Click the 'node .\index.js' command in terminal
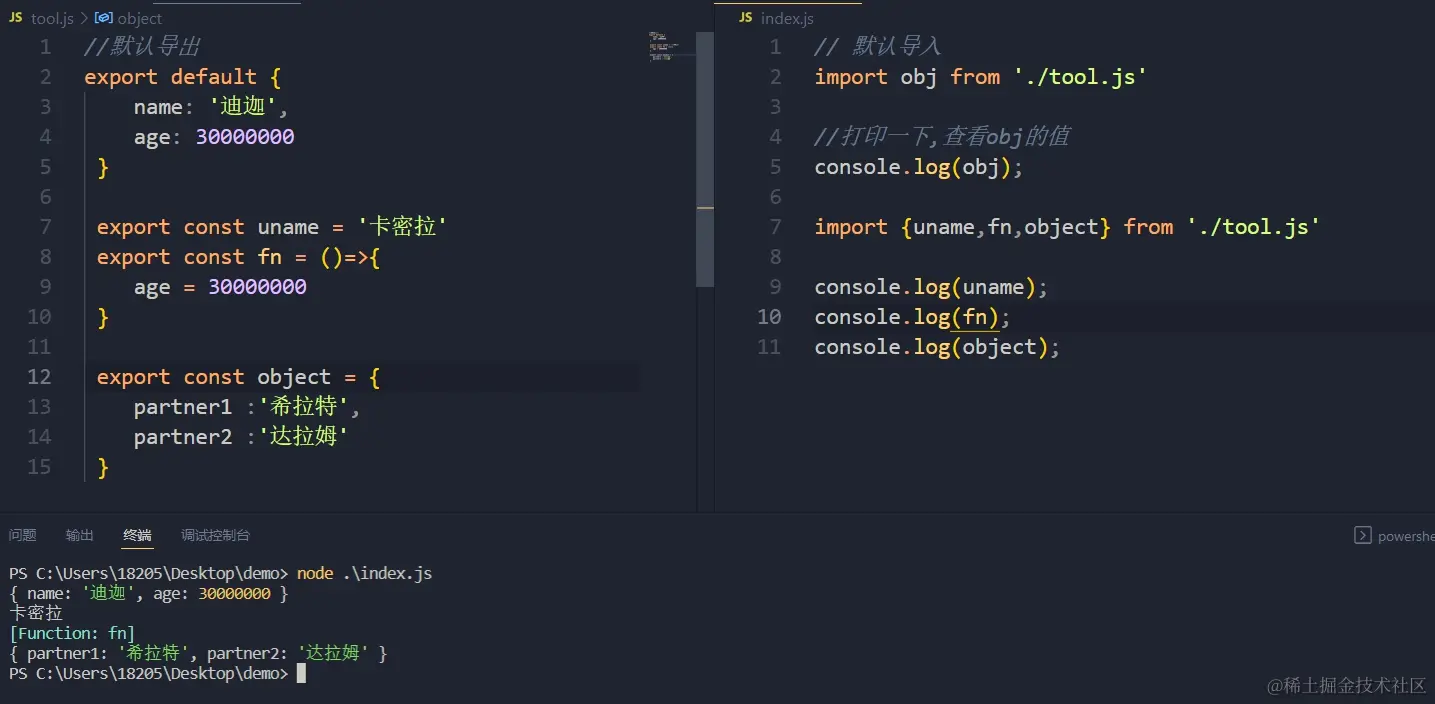 point(364,574)
